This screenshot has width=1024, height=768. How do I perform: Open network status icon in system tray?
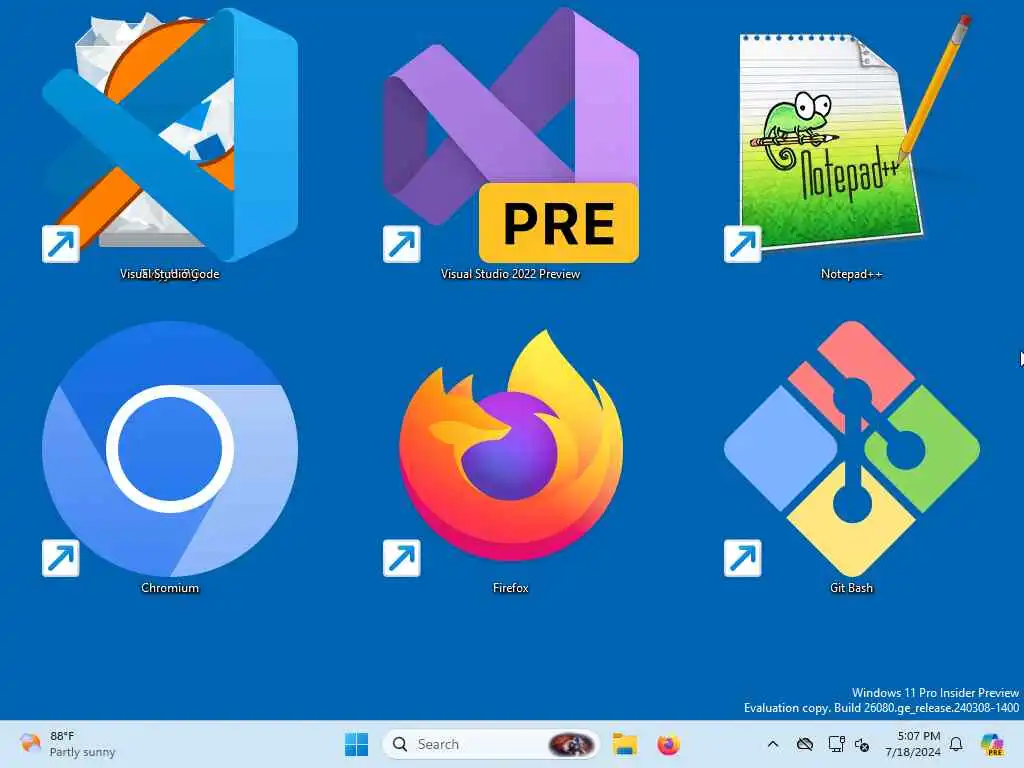coord(836,744)
